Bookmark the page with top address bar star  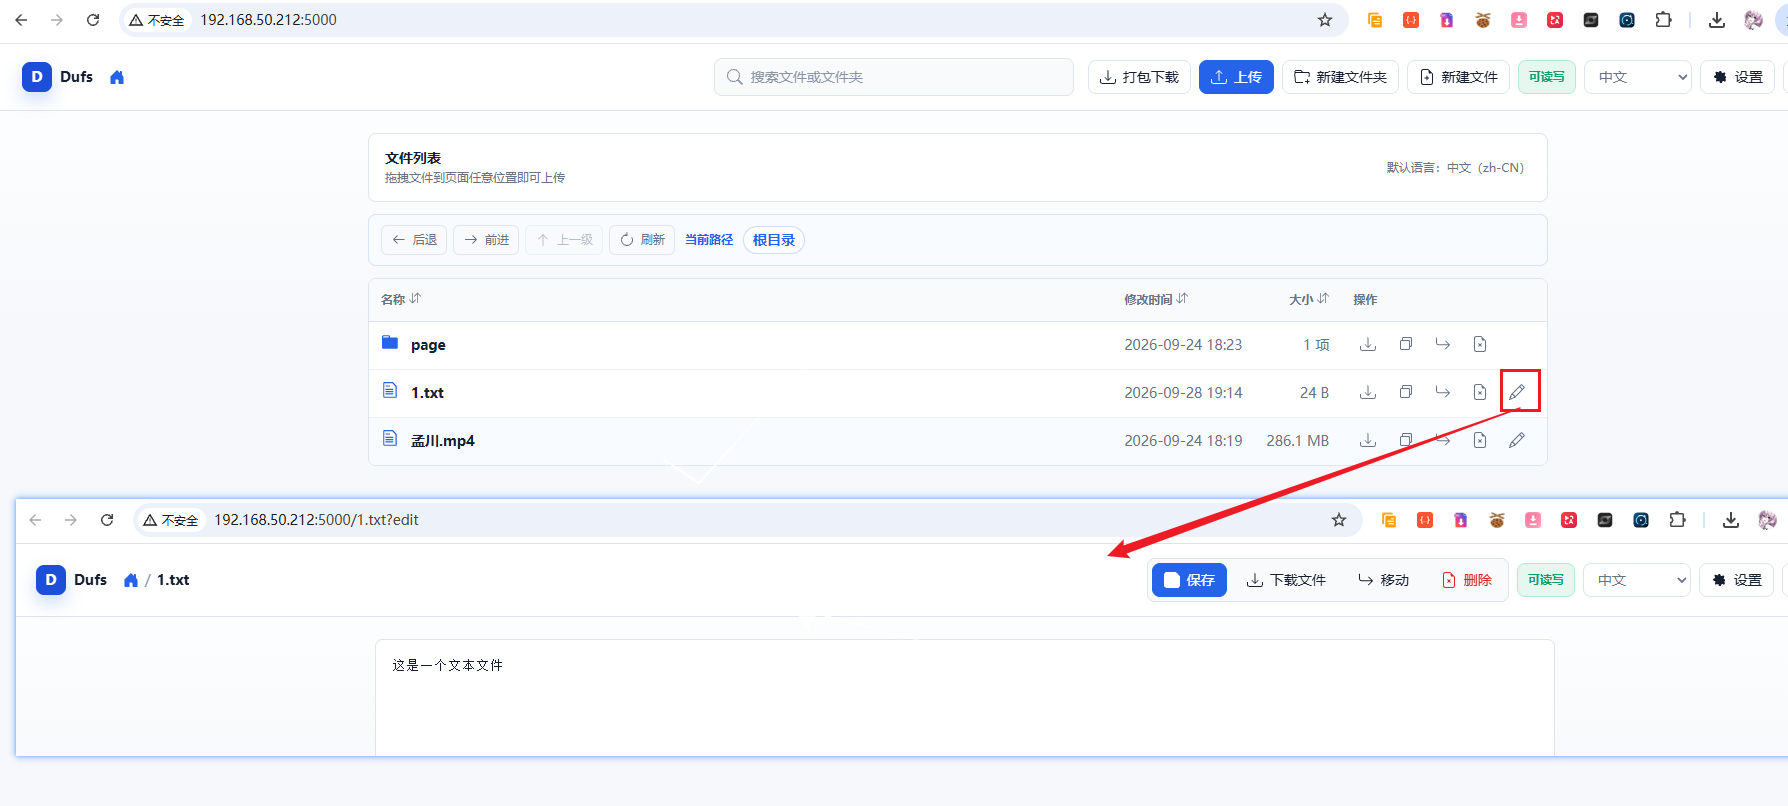point(1325,20)
